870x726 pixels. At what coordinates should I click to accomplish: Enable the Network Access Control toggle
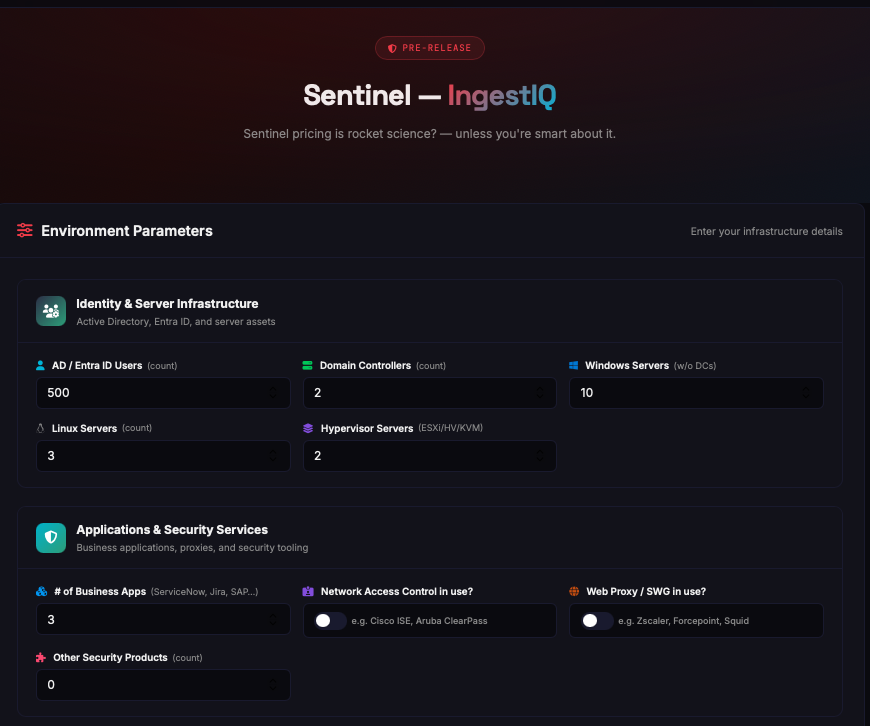pos(330,621)
